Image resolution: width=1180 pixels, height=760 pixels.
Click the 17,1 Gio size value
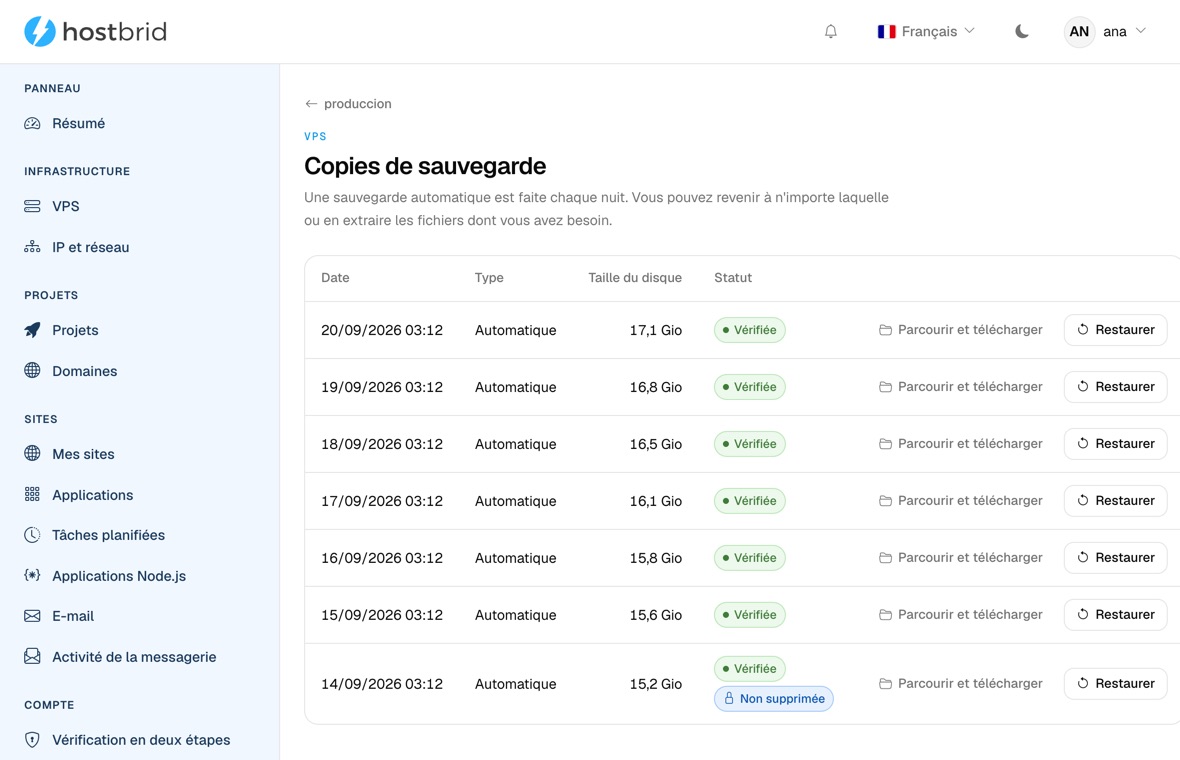click(x=655, y=330)
